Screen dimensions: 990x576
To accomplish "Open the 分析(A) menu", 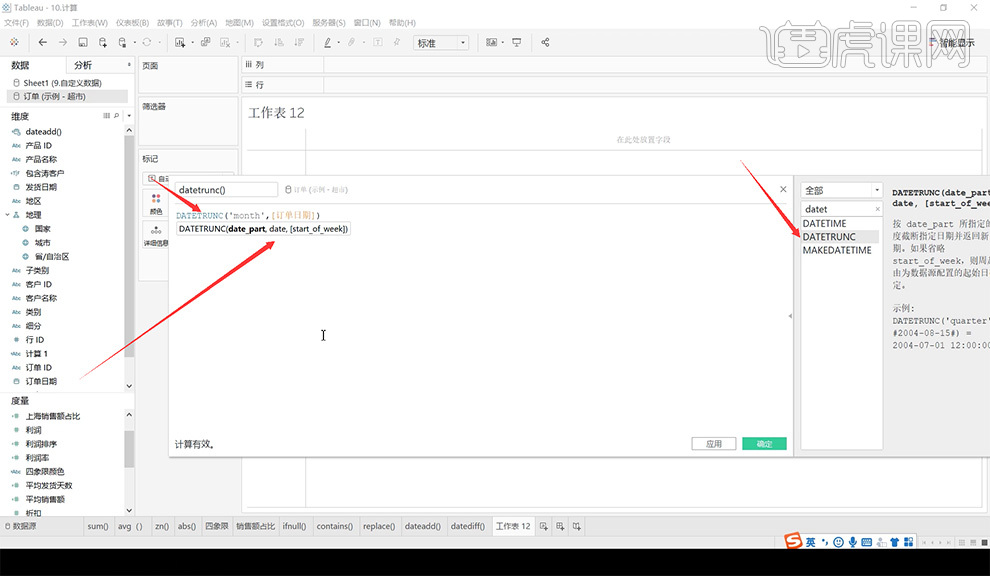I will 203,23.
